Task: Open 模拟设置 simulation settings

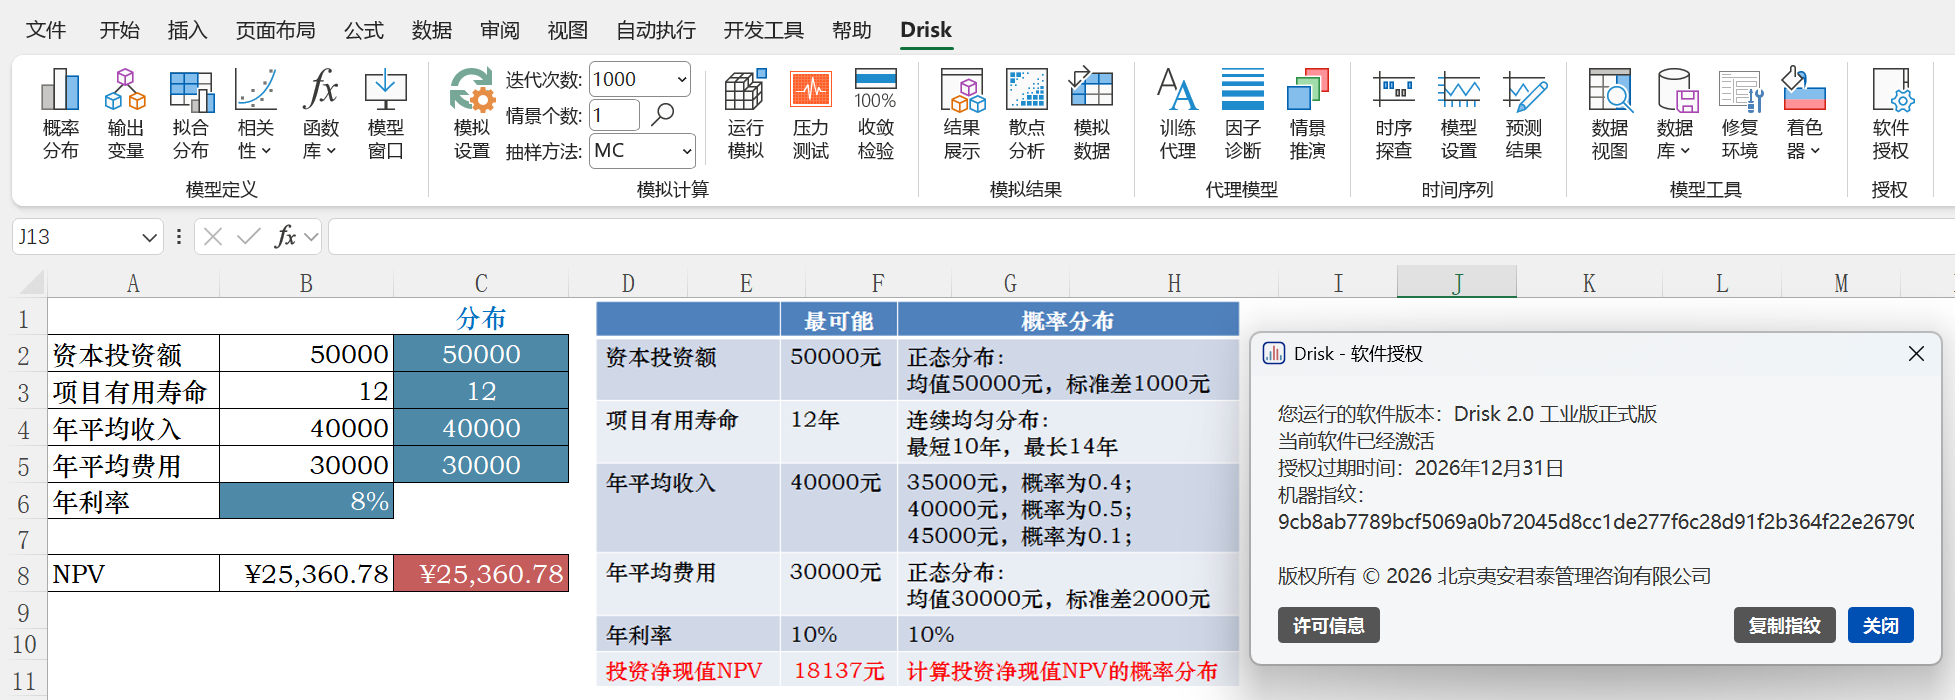Action: pos(471,114)
